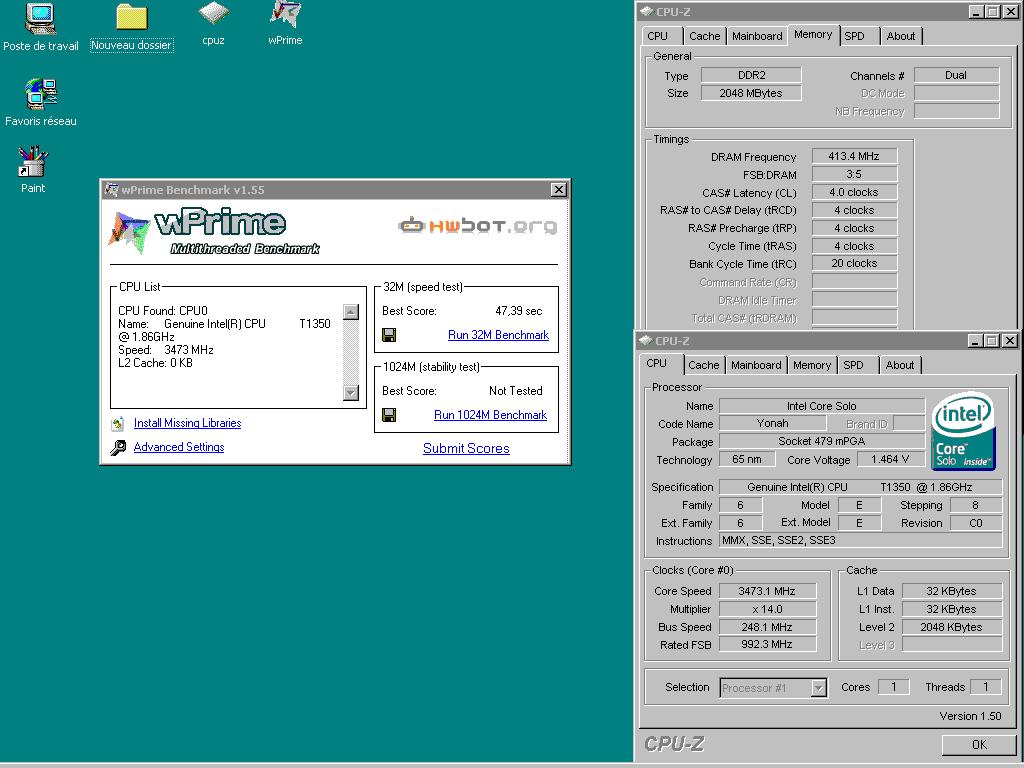Click the CAS# Latency value 4.0 clocks
Image resolution: width=1024 pixels, height=768 pixels.
tap(854, 193)
